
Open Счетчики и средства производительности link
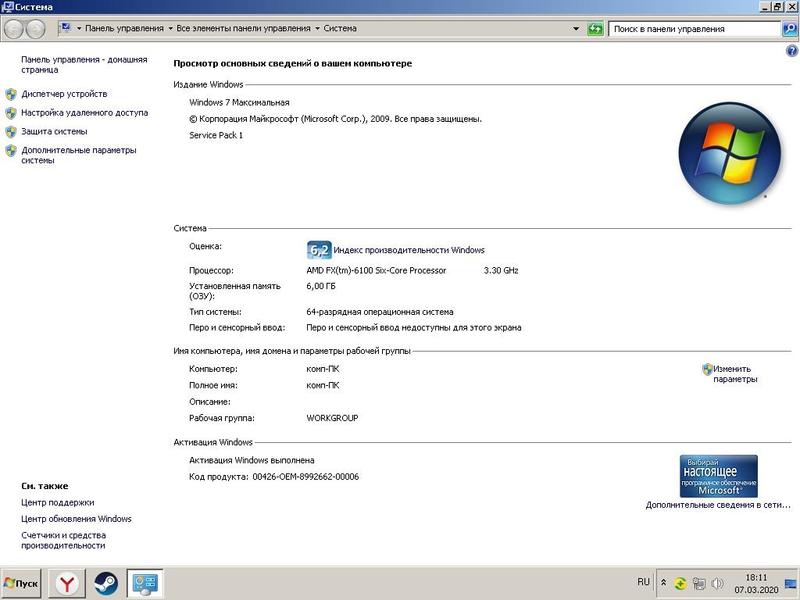64,540
